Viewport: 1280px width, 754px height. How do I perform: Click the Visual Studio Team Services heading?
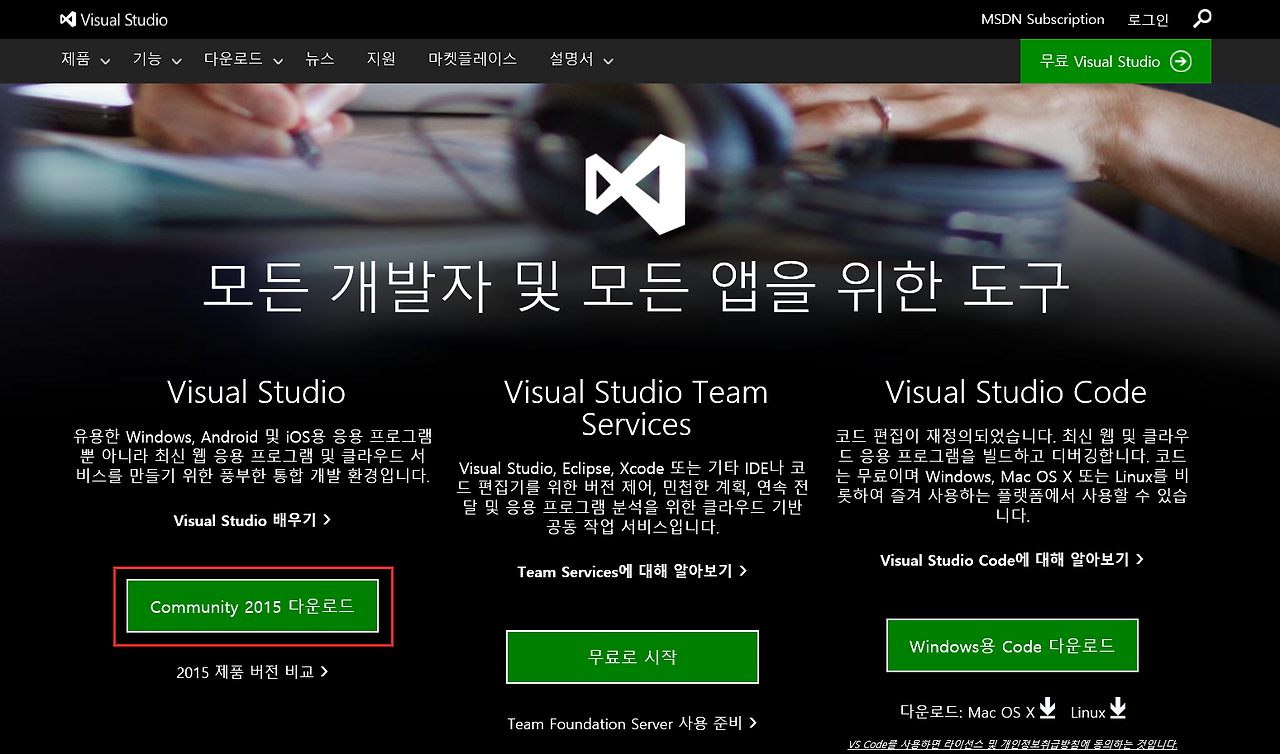636,408
